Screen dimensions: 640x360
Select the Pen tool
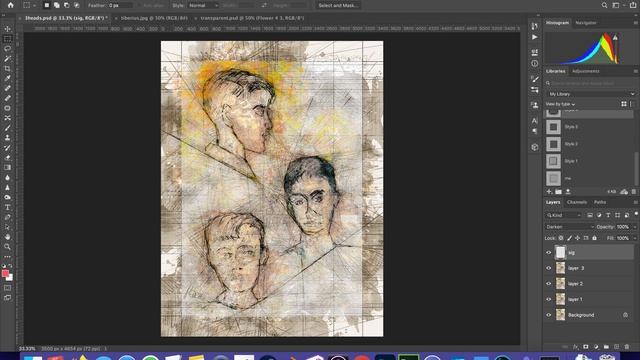[7, 217]
